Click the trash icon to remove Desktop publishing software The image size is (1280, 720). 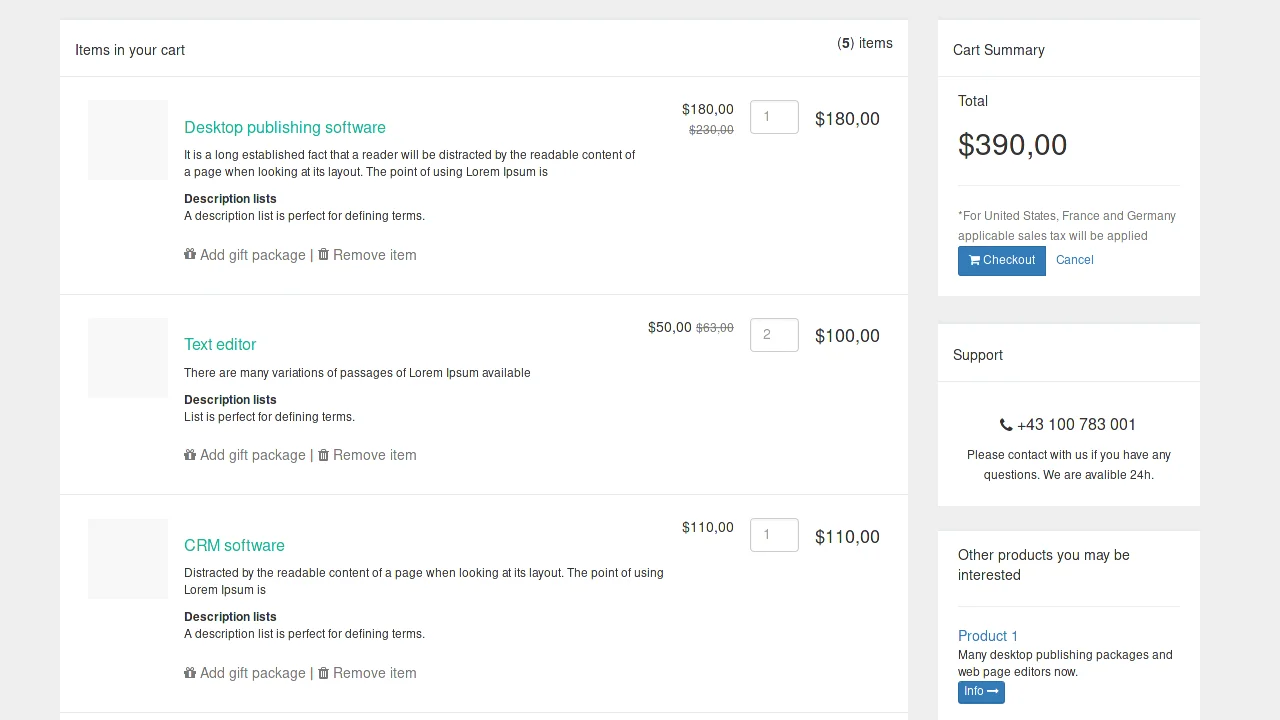pos(323,255)
